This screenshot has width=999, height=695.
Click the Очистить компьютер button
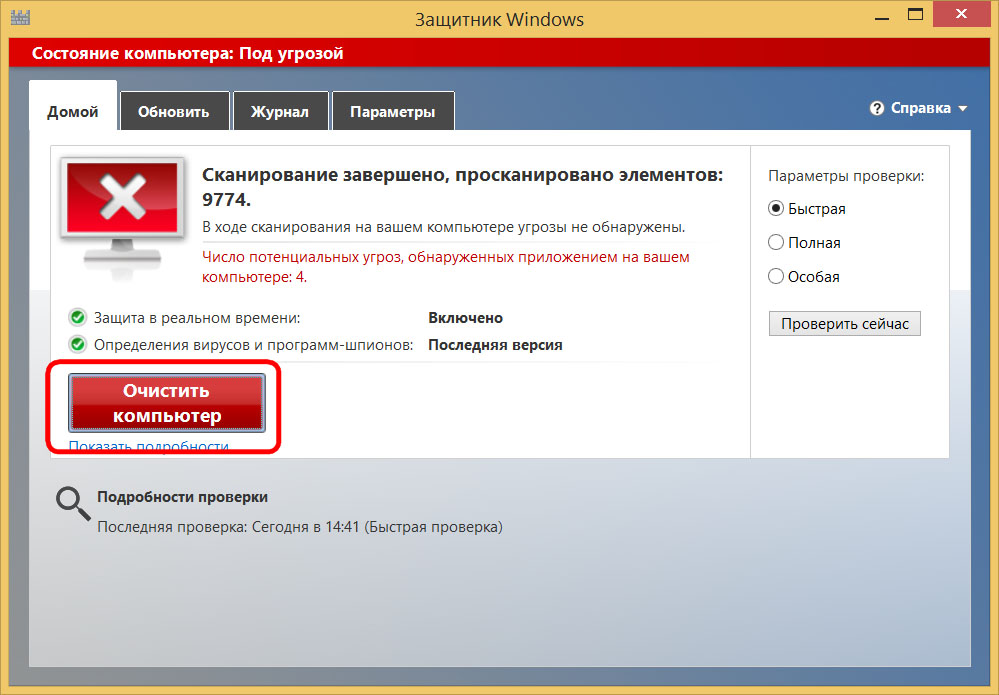tap(167, 403)
